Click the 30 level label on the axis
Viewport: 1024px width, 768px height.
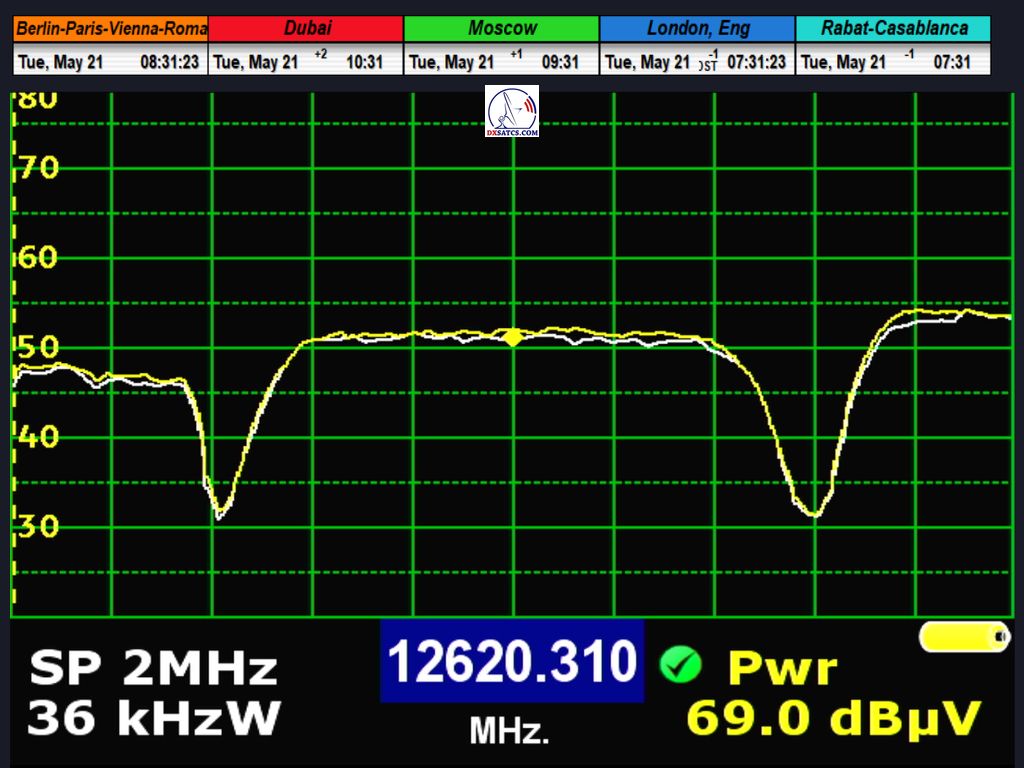click(38, 526)
